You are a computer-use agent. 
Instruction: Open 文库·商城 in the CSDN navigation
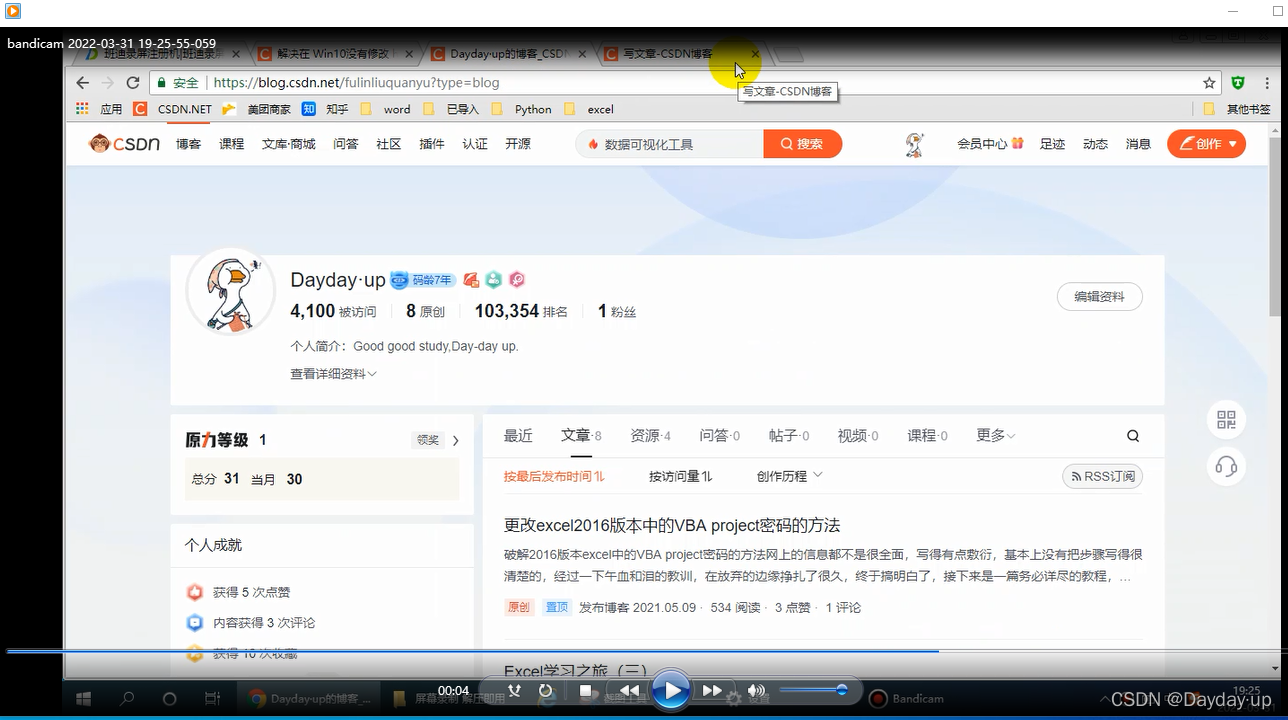coord(289,144)
